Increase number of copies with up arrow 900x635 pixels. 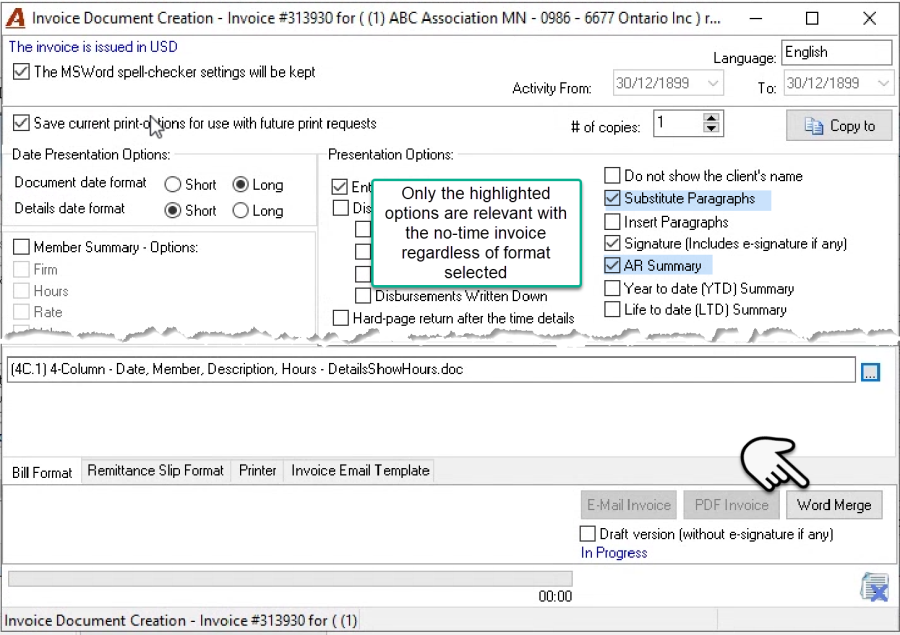(x=711, y=118)
